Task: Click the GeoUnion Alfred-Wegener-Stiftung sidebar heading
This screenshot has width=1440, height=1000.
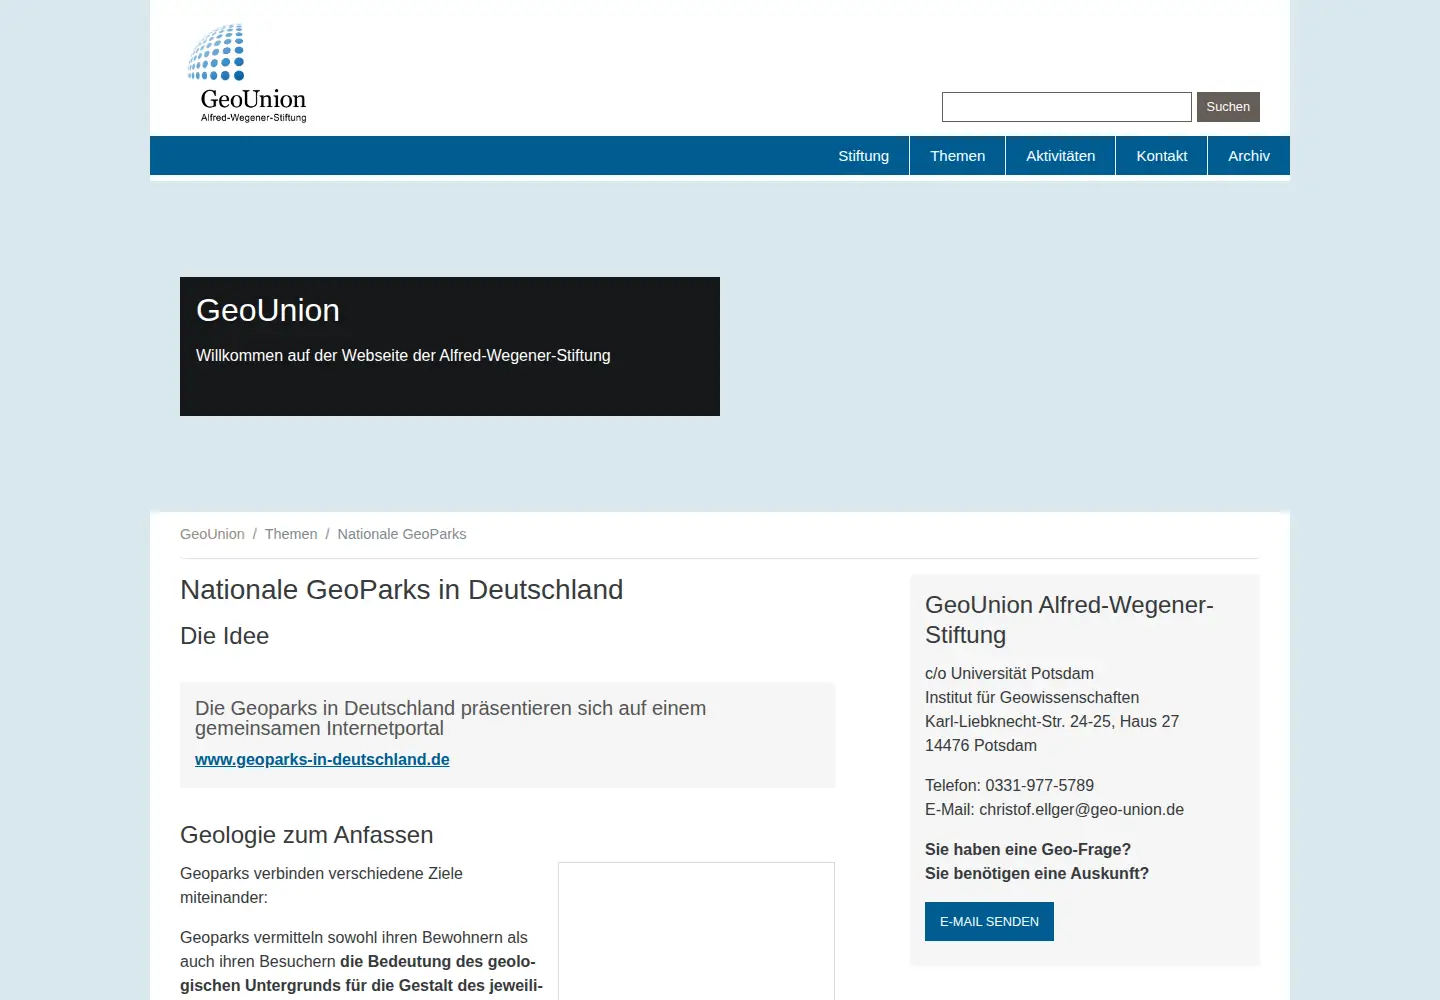Action: 1069,620
